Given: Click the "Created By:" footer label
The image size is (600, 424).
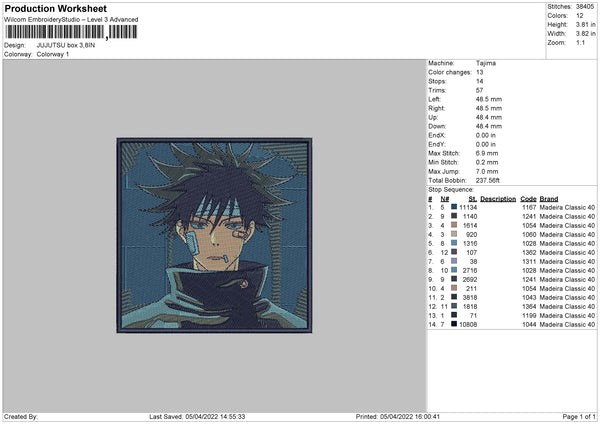Looking at the screenshot, I should 21,417.
